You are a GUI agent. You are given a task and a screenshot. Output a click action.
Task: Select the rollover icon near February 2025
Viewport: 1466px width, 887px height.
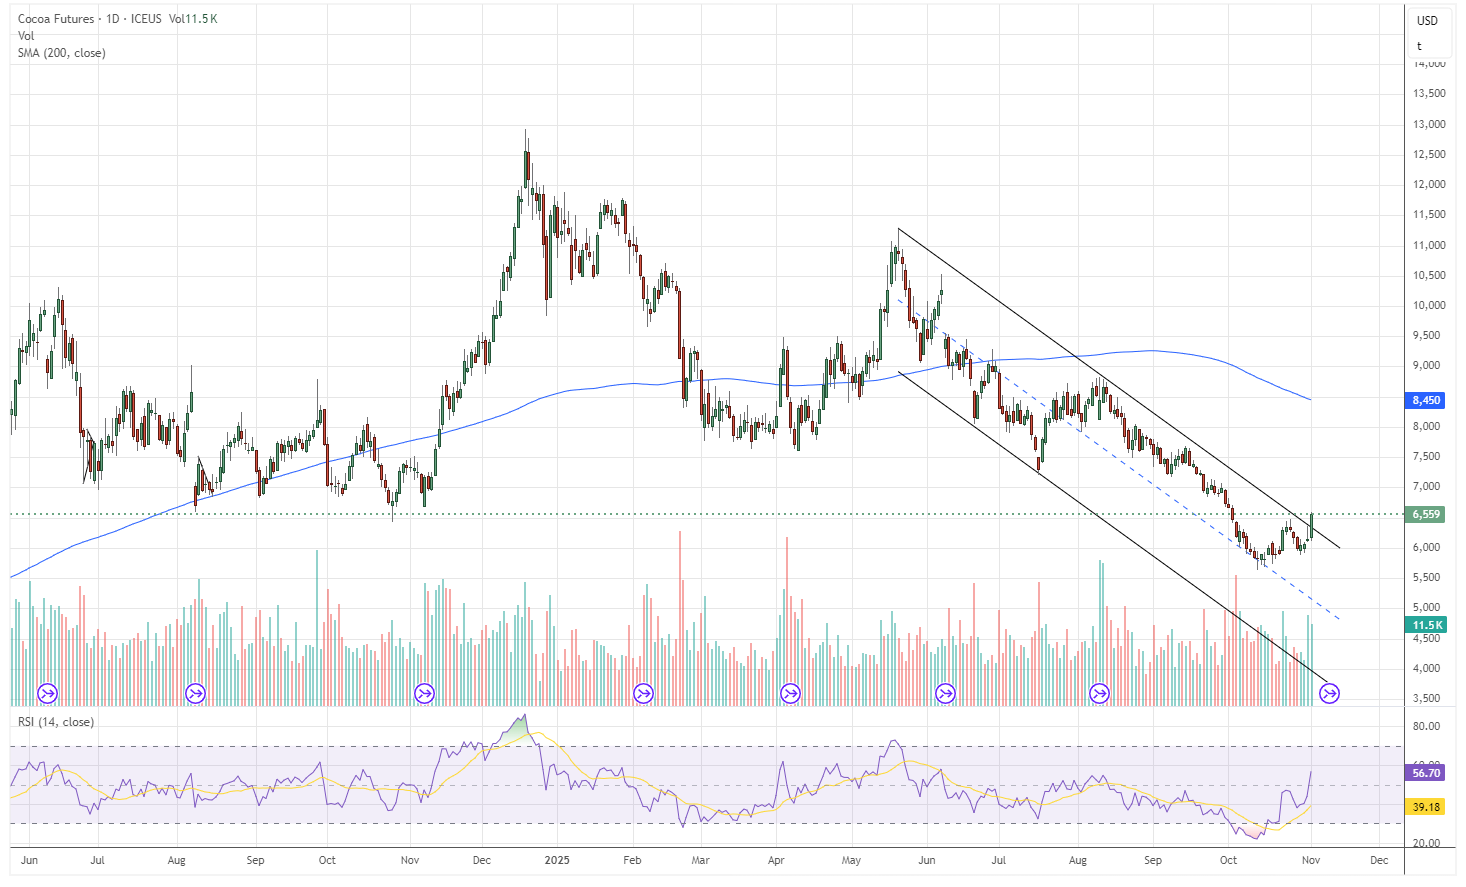(643, 693)
